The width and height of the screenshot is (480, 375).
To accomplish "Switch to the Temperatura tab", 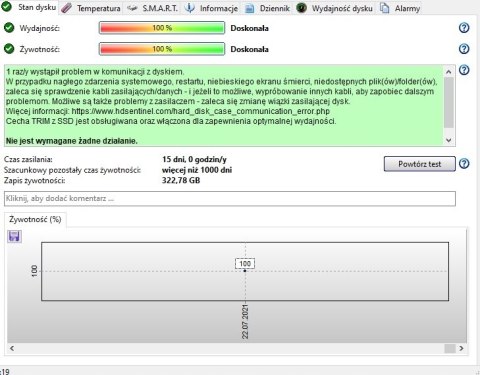I will tap(92, 8).
